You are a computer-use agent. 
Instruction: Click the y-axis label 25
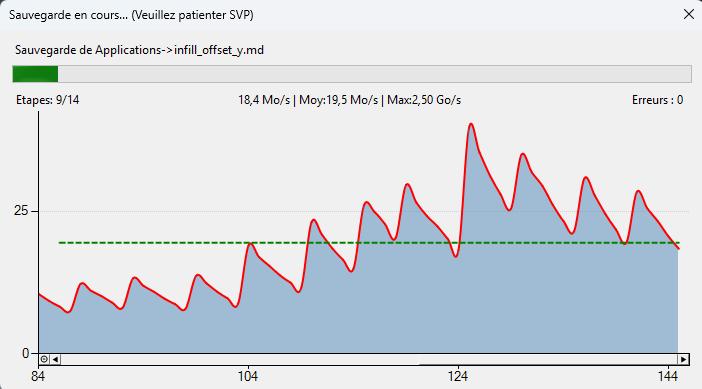(21, 210)
